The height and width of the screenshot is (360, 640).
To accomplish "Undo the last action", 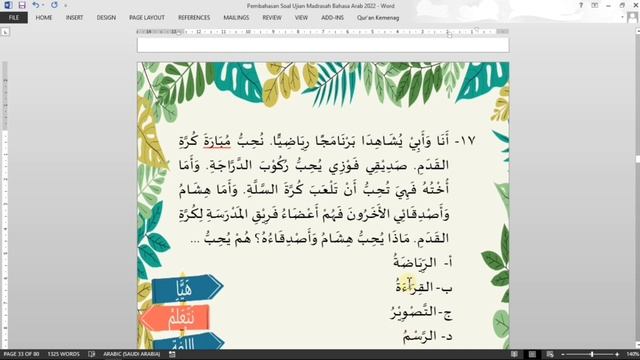I will (x=36, y=5).
